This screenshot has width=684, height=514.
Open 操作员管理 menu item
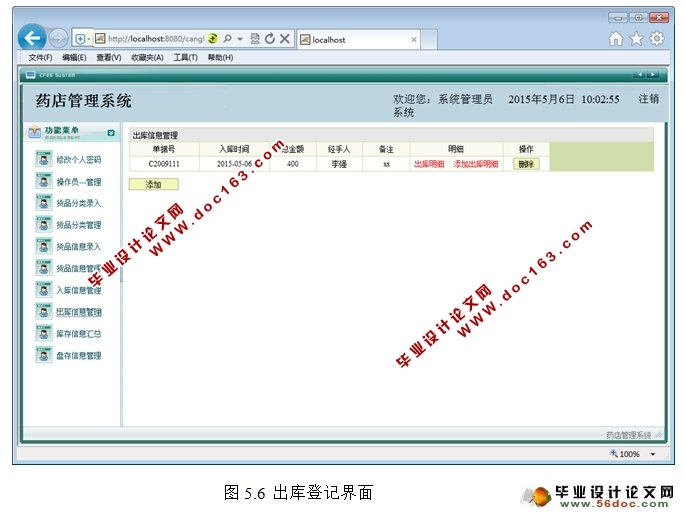79,182
